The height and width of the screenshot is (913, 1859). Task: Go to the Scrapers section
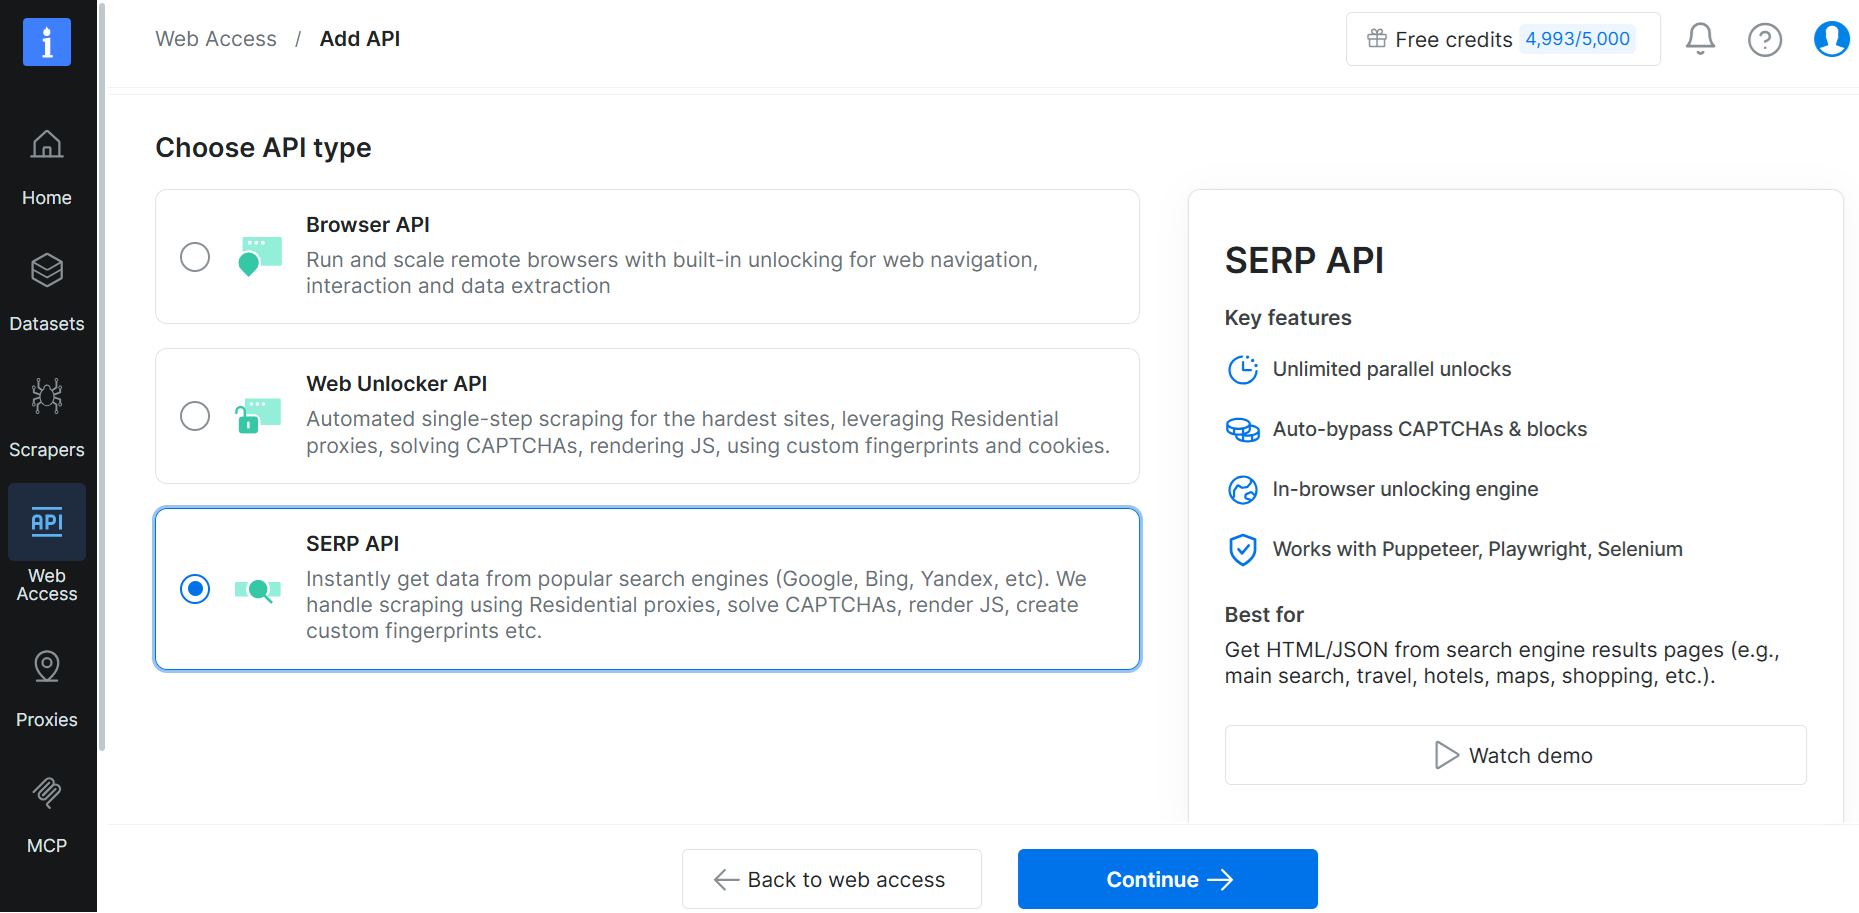point(47,420)
